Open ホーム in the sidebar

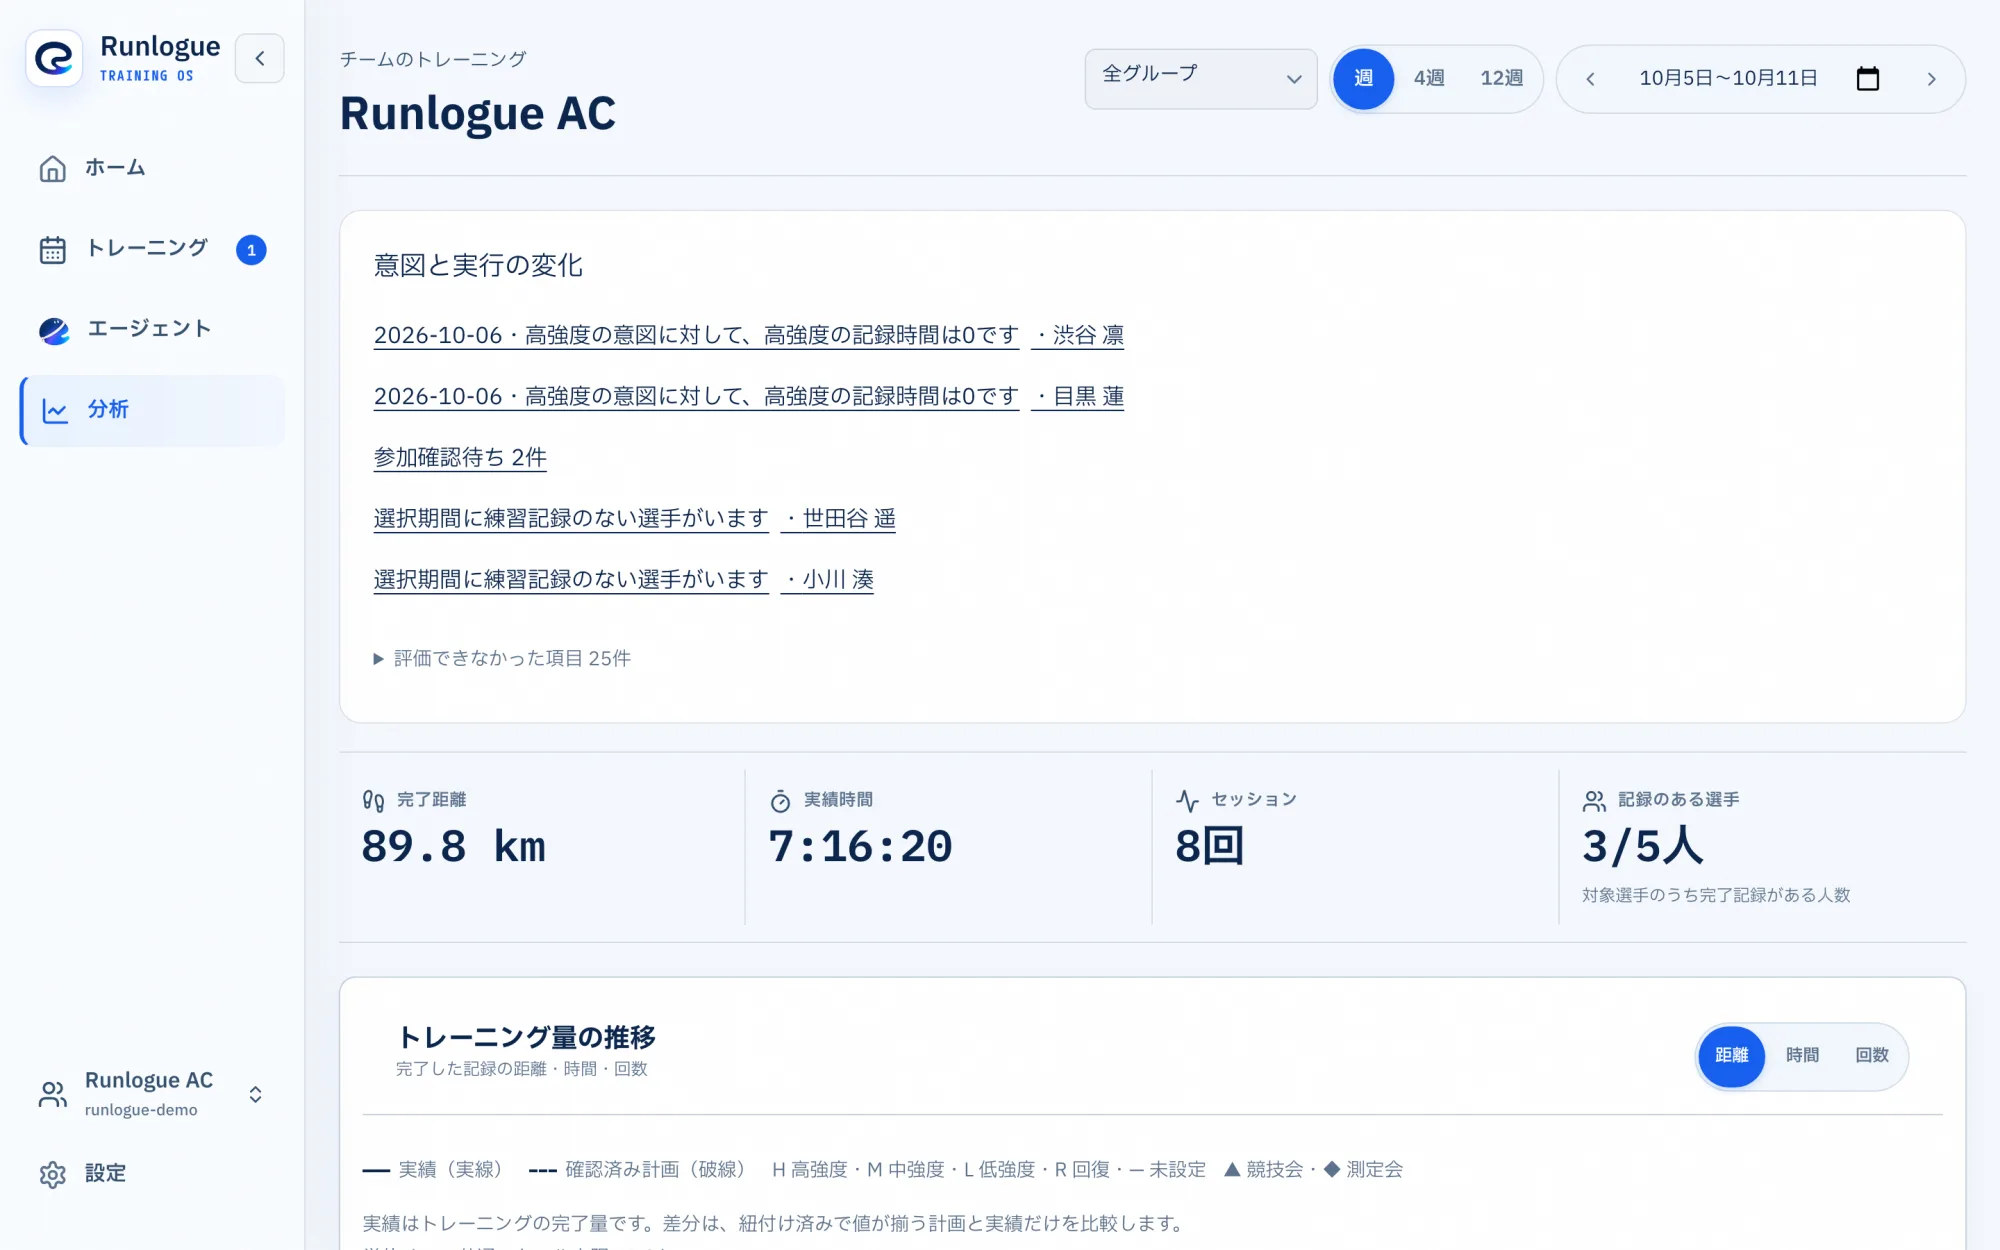pos(152,168)
